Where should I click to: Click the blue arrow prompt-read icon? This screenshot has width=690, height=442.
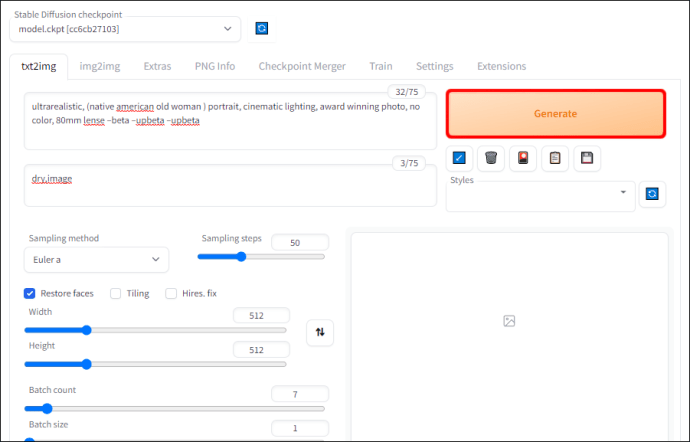coord(459,158)
